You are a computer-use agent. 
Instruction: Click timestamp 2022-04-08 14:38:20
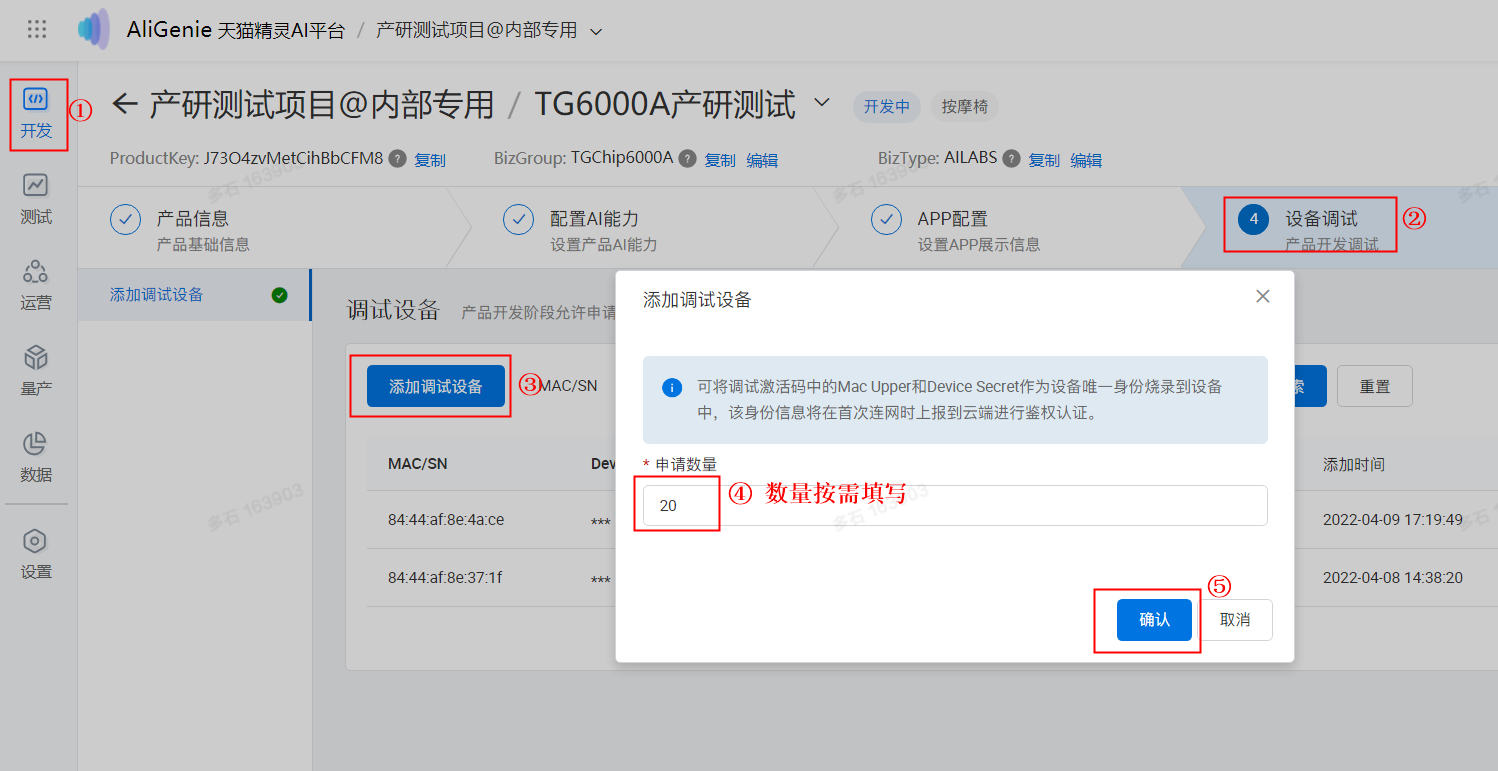pyautogui.click(x=1393, y=578)
